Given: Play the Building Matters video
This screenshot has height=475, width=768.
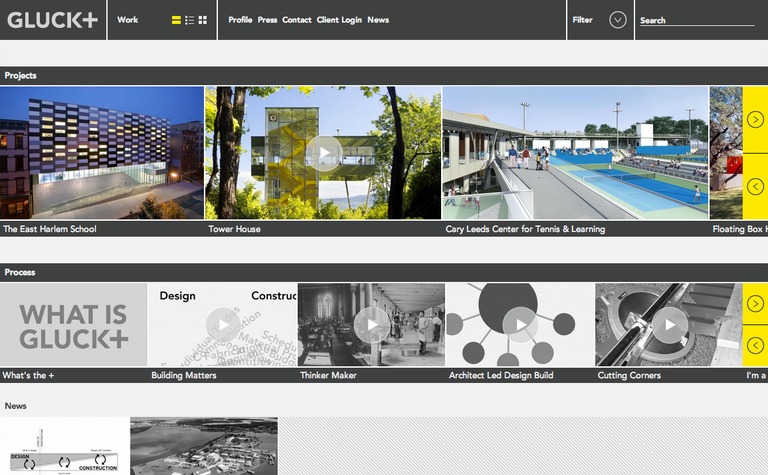Looking at the screenshot, I should point(222,325).
